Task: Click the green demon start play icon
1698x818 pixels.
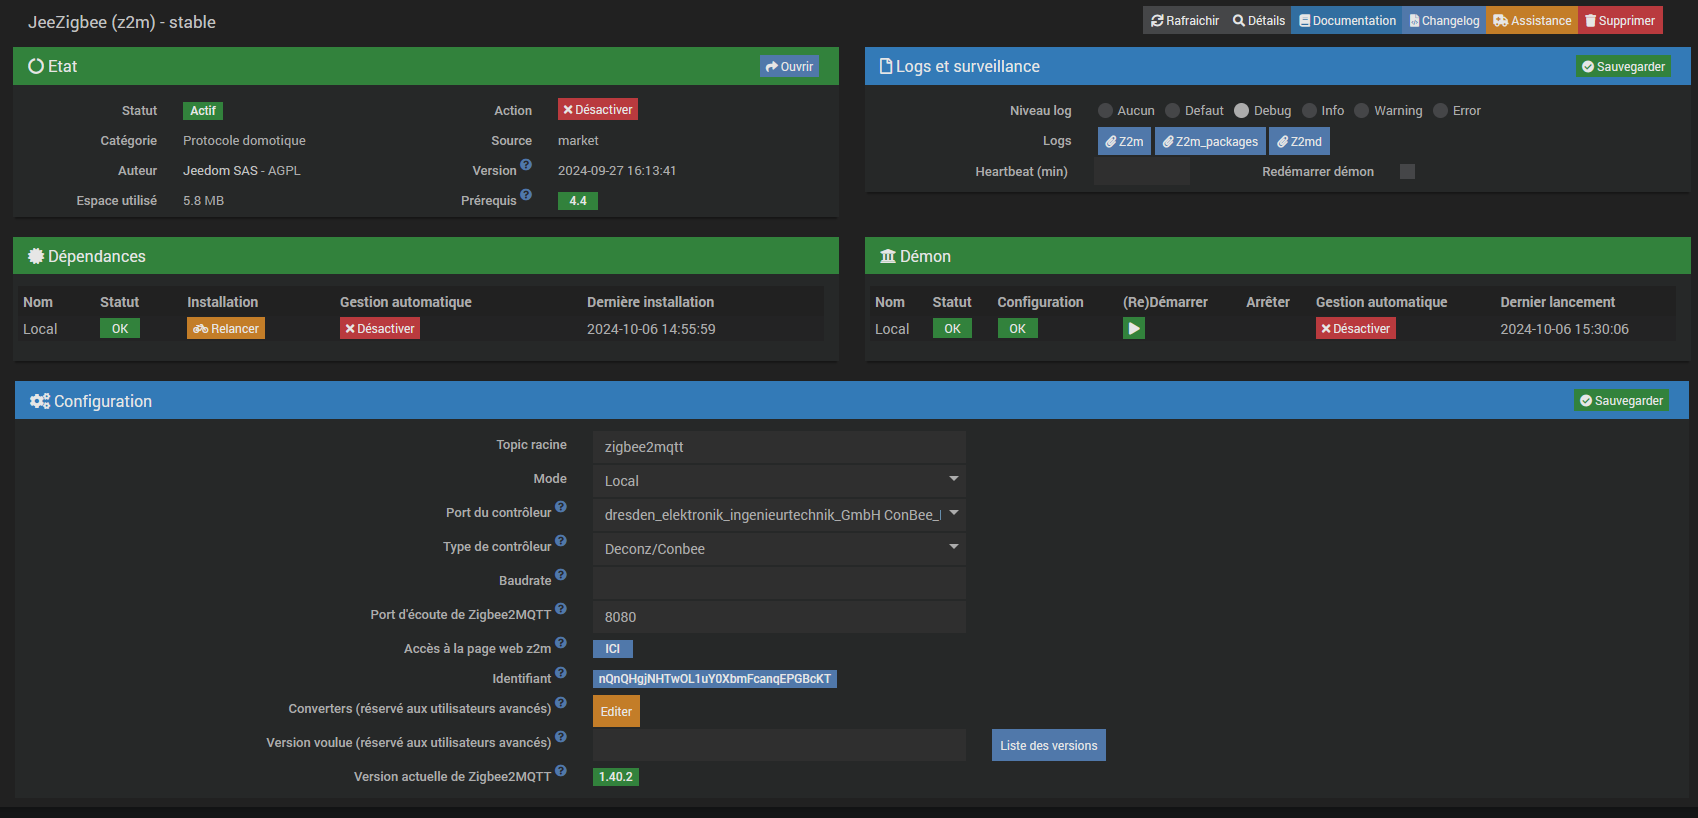Action: point(1133,329)
